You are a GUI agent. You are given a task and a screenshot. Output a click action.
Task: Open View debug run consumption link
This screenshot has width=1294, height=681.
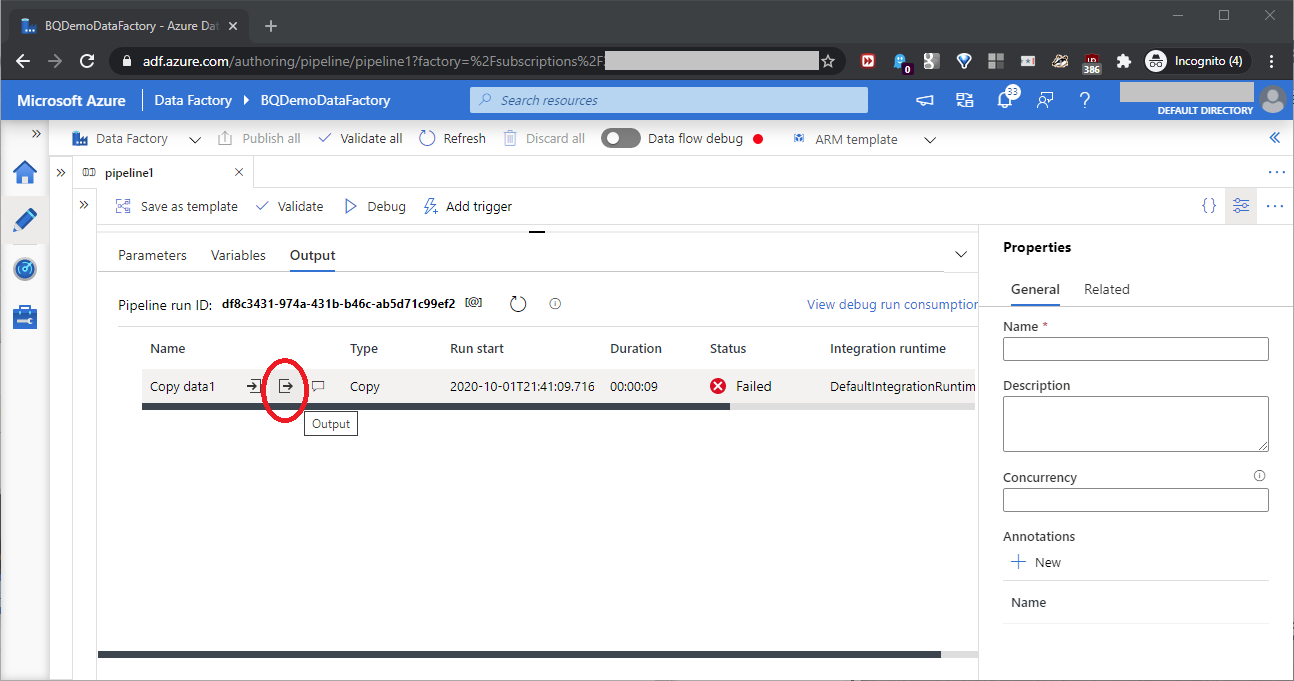(892, 304)
